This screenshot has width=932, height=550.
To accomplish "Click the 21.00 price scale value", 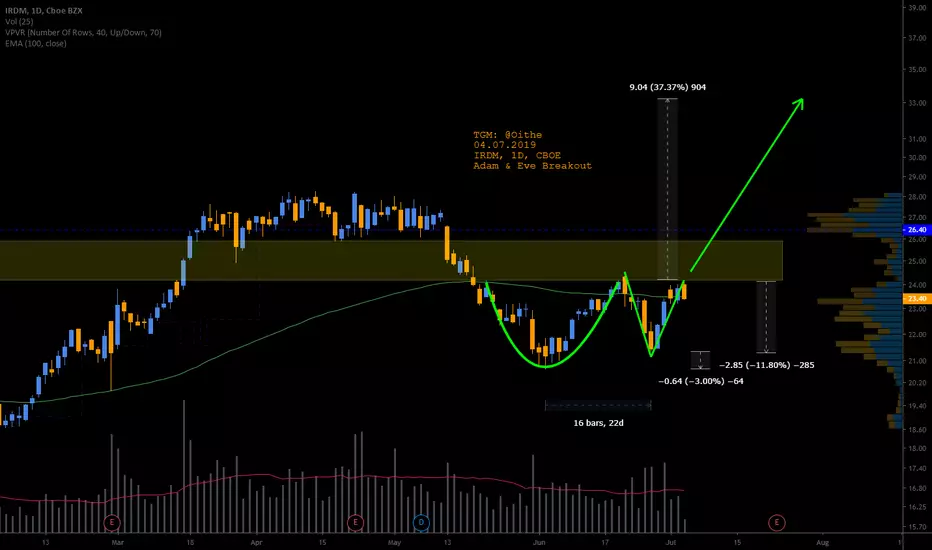I will pyautogui.click(x=917, y=361).
